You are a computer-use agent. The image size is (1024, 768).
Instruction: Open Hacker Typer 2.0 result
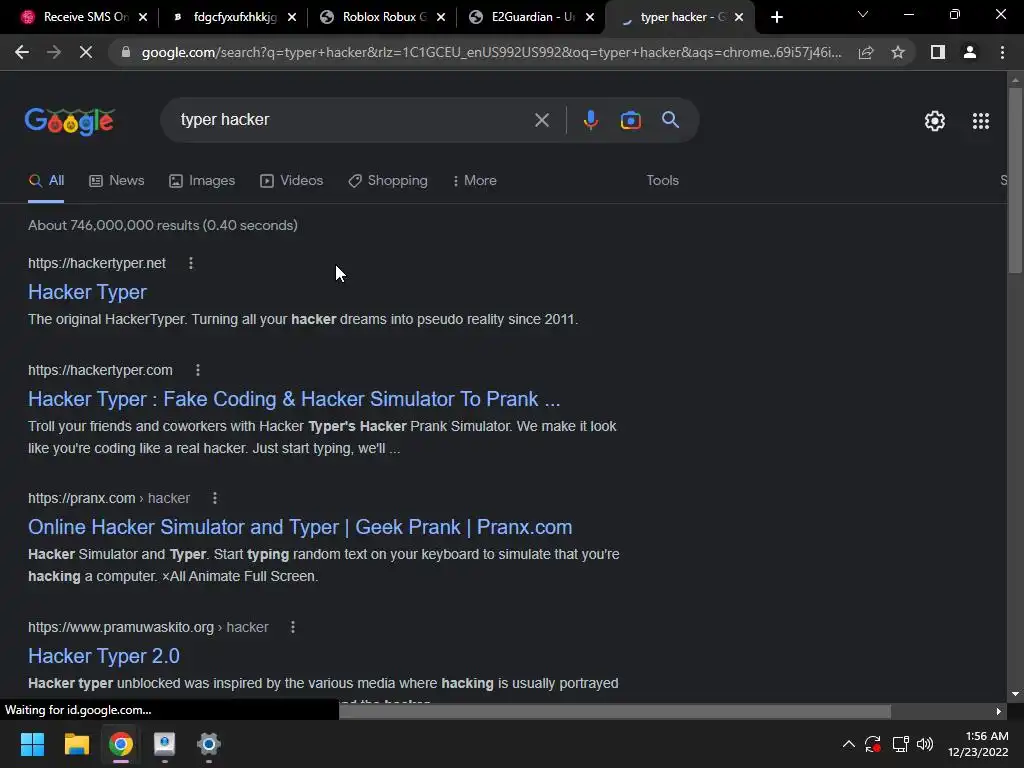[x=104, y=656]
